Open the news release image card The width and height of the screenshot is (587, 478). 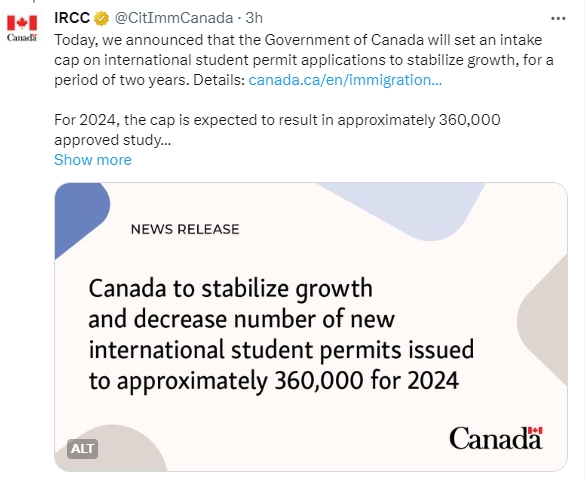click(311, 327)
